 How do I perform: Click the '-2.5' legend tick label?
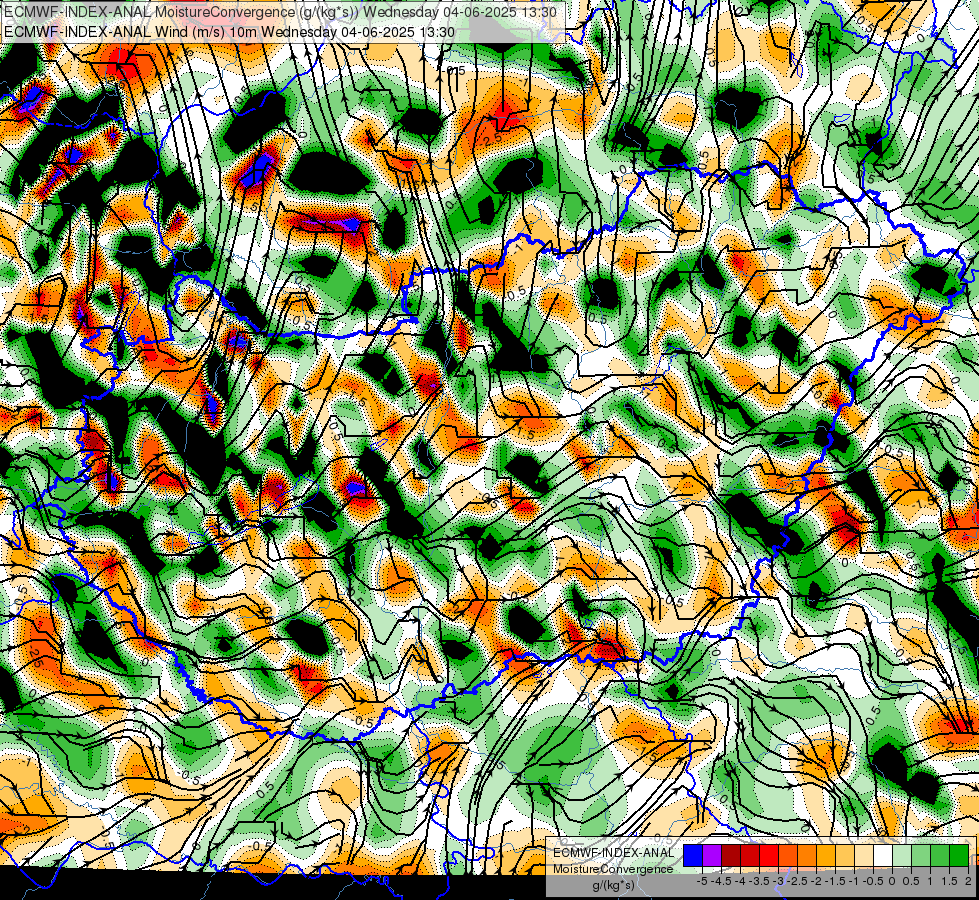coord(797,881)
